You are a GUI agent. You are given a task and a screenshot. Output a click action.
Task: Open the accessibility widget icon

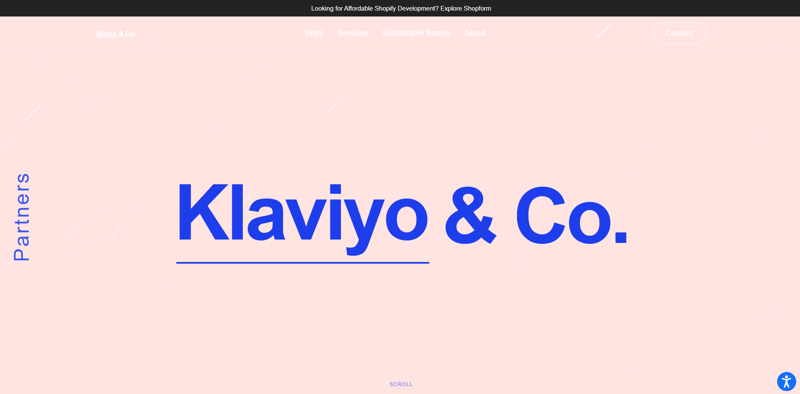(786, 381)
